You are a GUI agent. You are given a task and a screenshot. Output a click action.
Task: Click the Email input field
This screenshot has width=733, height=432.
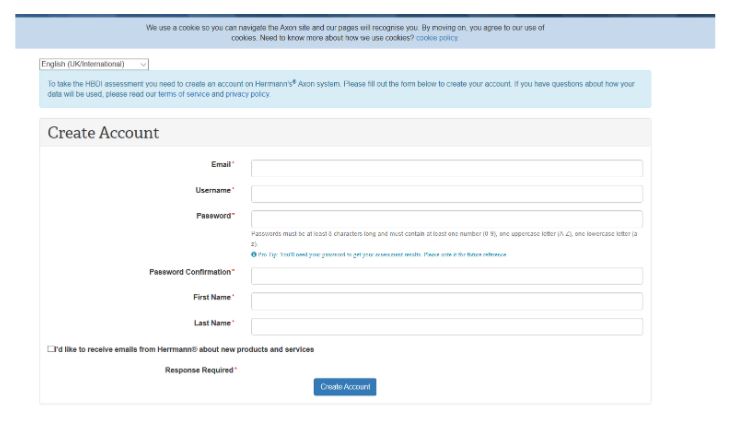coord(446,168)
